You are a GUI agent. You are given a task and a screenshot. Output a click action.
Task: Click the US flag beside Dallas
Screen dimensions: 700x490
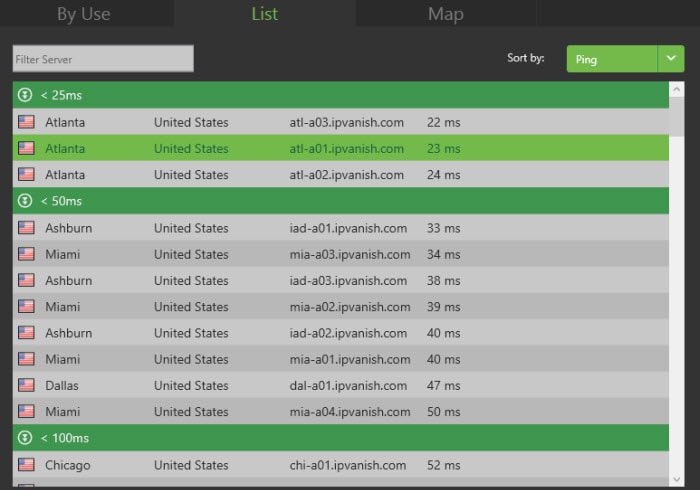[x=27, y=385]
